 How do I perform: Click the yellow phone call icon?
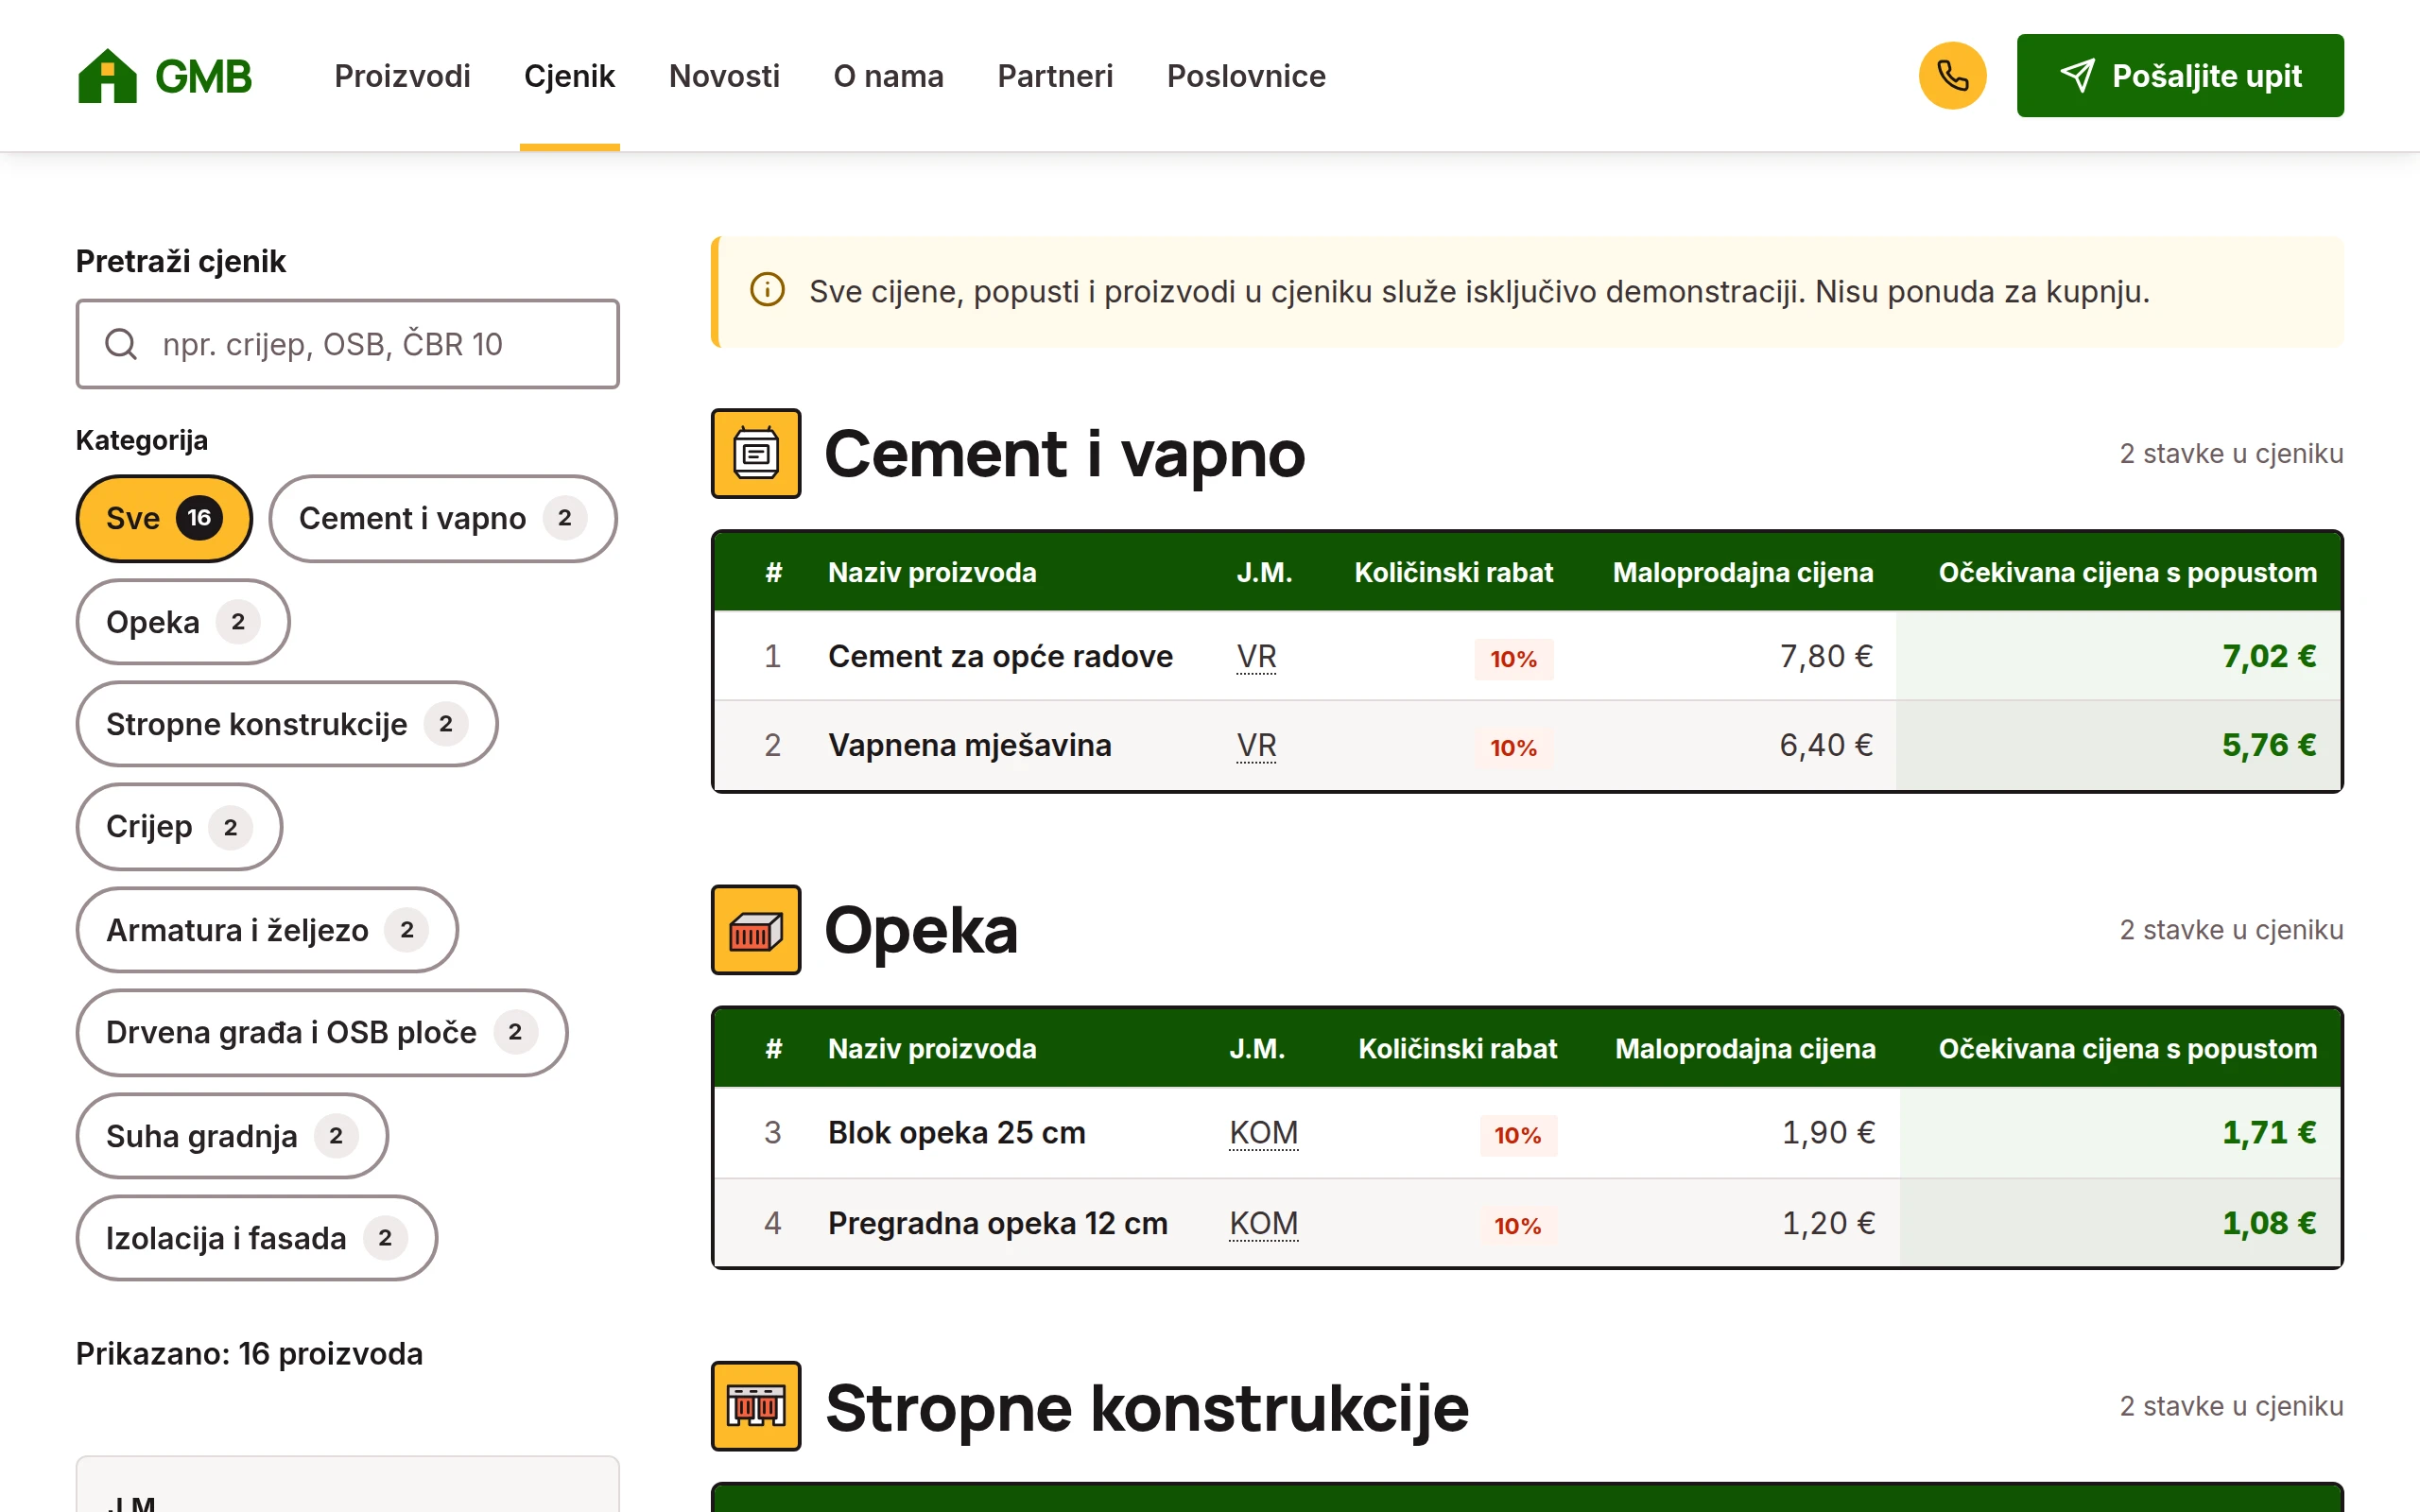pos(1951,76)
